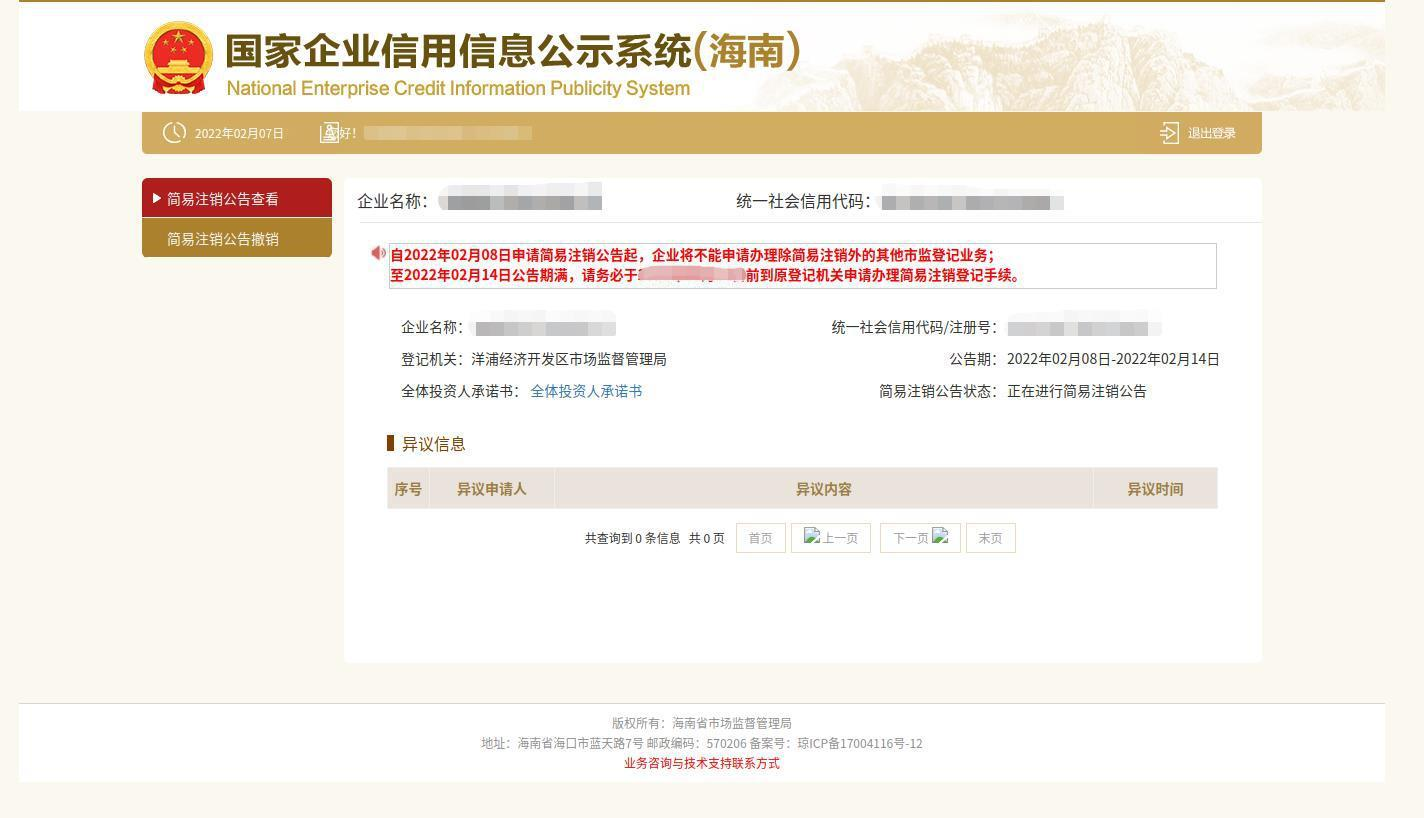Screen dimensions: 1424x818
Task: Click the user avatar icon in gold bar
Action: tap(329, 133)
